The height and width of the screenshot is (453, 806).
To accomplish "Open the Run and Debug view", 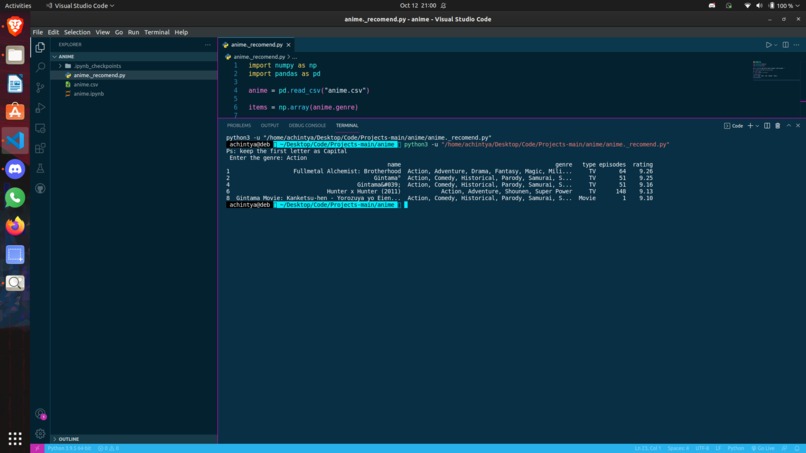I will click(x=40, y=108).
